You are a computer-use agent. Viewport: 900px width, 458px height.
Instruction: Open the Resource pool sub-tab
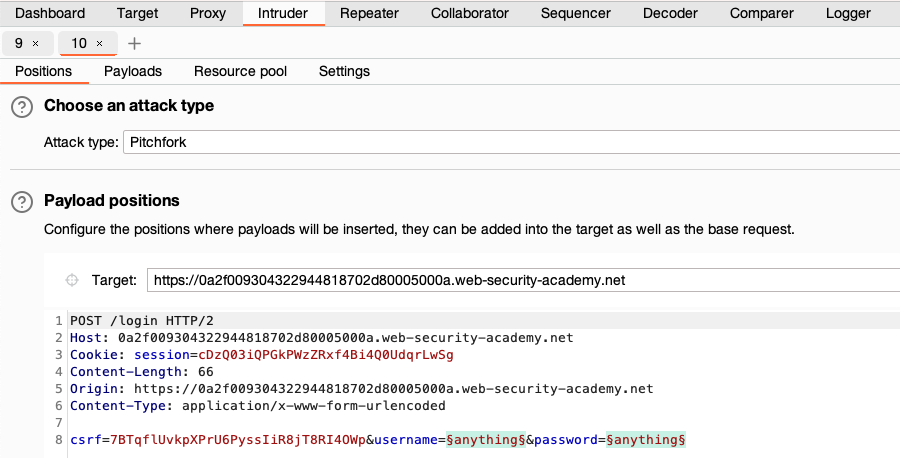point(240,72)
